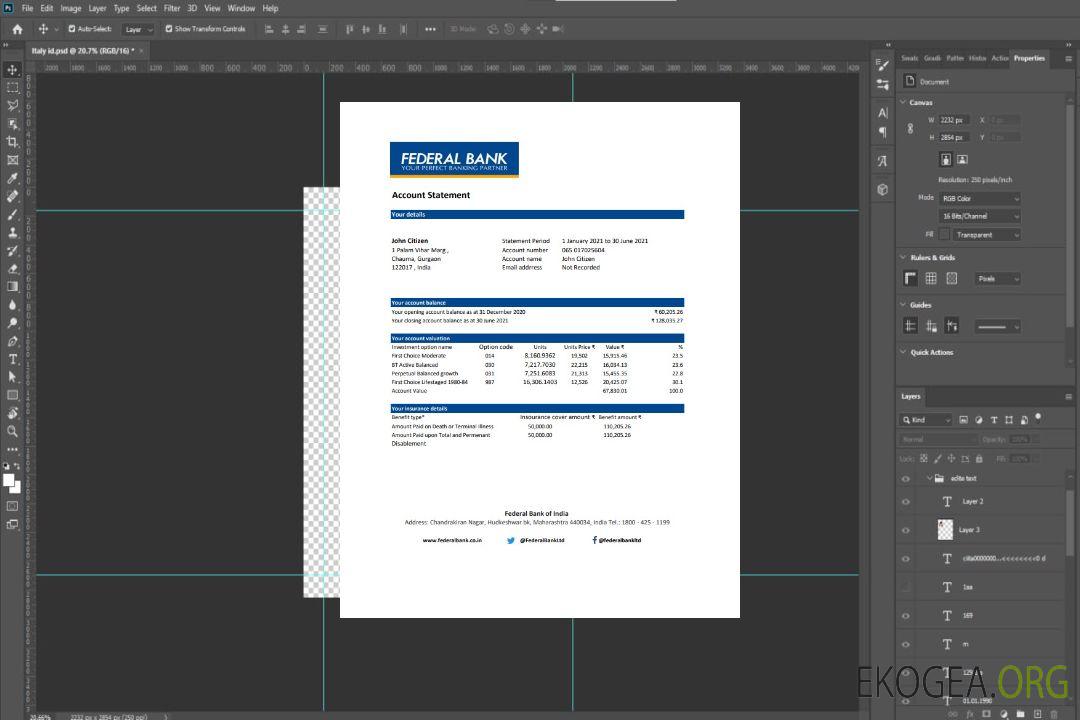
Task: Switch to the Italy id.psd document tab
Action: pos(82,50)
